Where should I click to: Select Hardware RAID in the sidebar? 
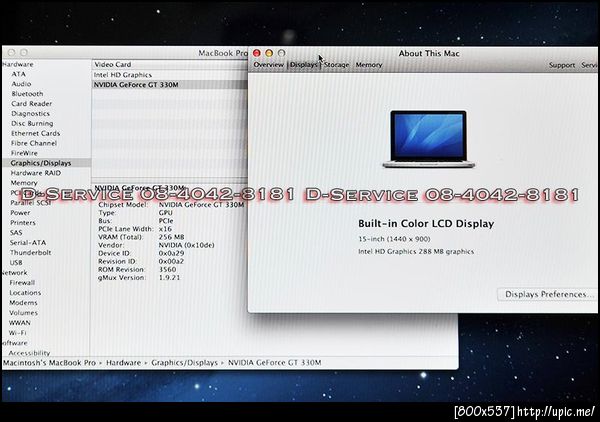[x=36, y=173]
